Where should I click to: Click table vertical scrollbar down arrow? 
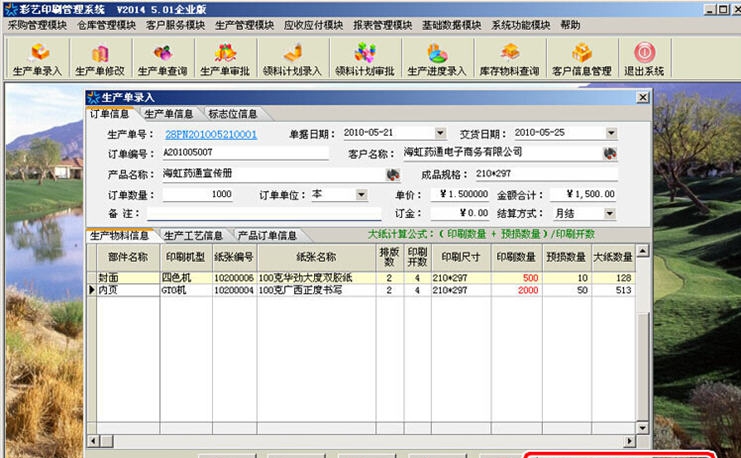[643, 428]
